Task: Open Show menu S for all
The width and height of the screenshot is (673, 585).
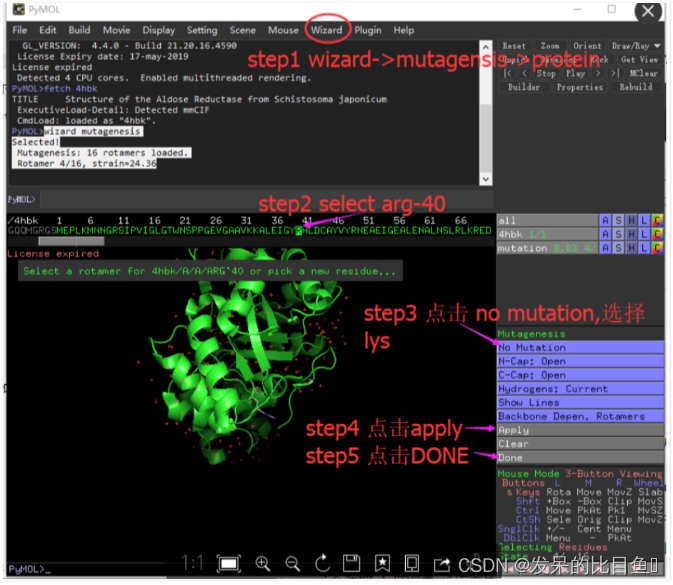Action: (618, 221)
